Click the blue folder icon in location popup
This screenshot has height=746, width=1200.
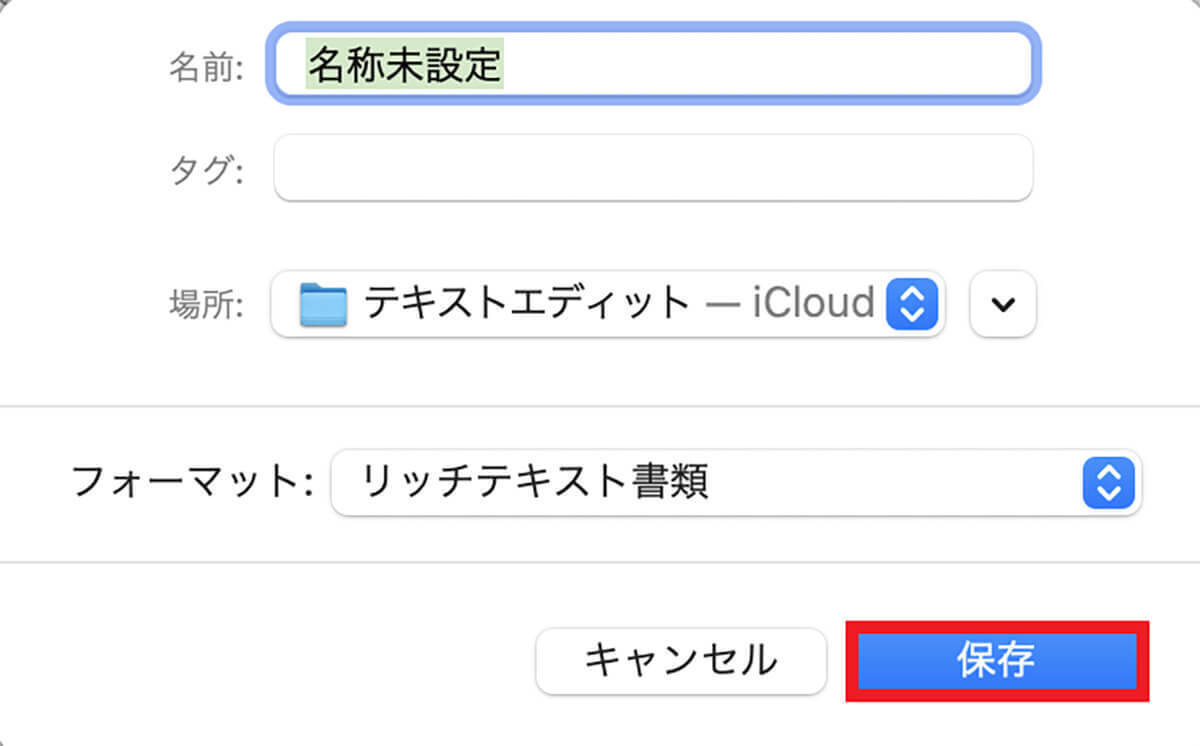[323, 304]
